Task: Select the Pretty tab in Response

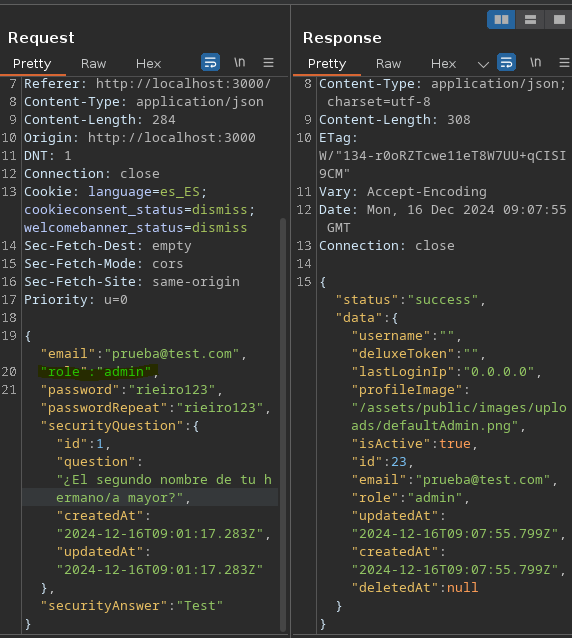Action: pyautogui.click(x=327, y=63)
